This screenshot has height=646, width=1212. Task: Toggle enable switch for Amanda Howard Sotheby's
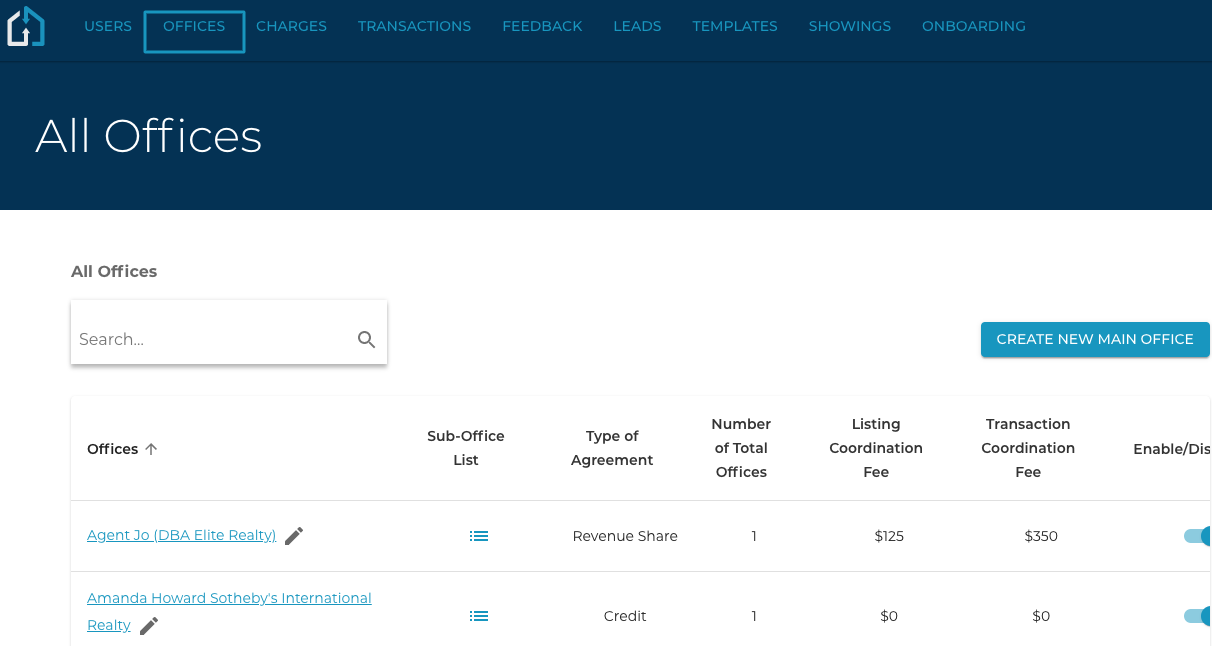(x=1197, y=616)
